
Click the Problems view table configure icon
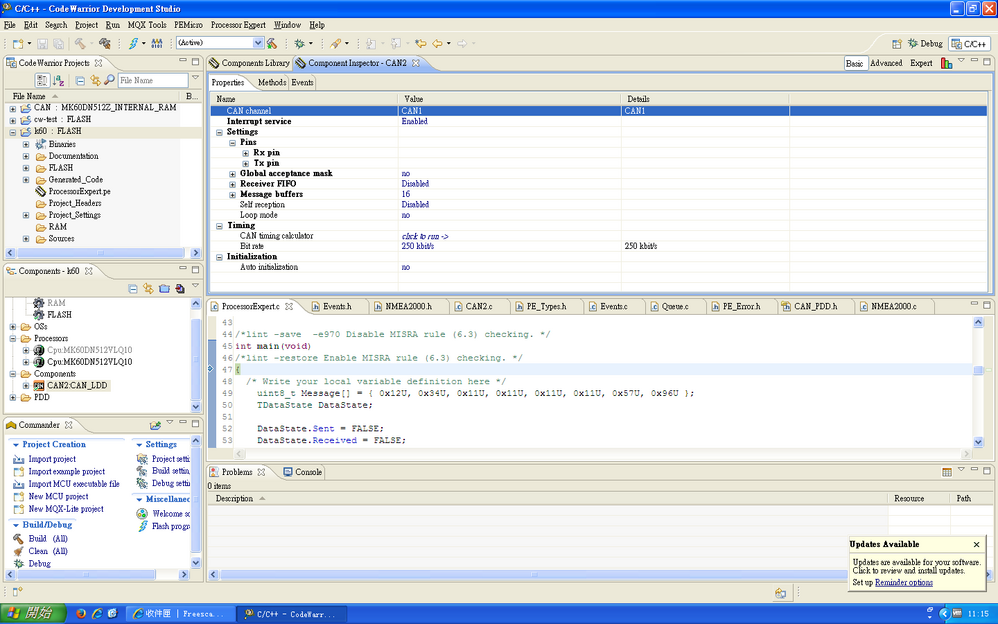tap(946, 472)
